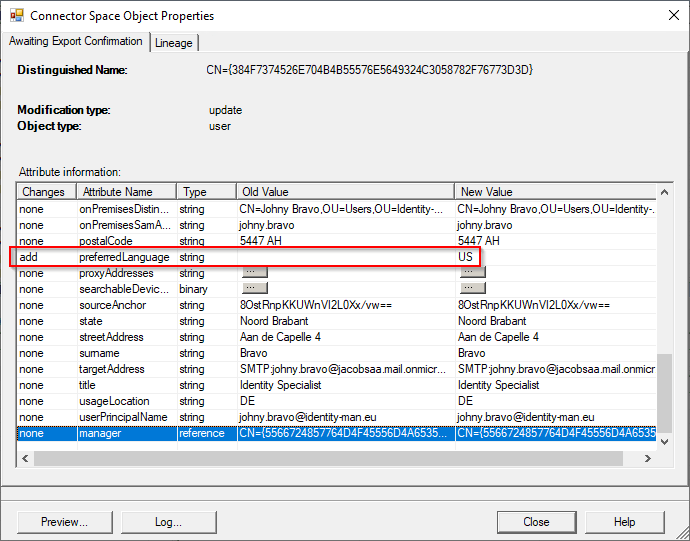Click ellipsis button for proxyAddresses new value
The image size is (690, 541).
[x=473, y=273]
